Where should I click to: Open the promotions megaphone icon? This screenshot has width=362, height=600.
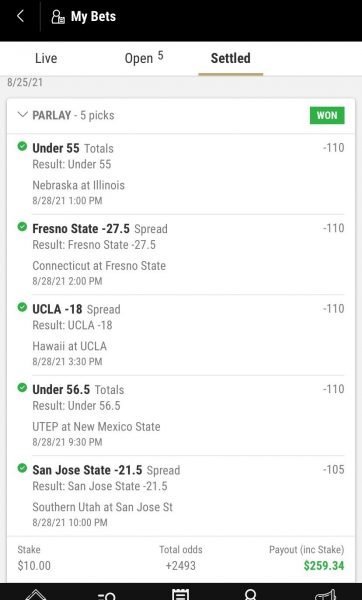(324, 594)
